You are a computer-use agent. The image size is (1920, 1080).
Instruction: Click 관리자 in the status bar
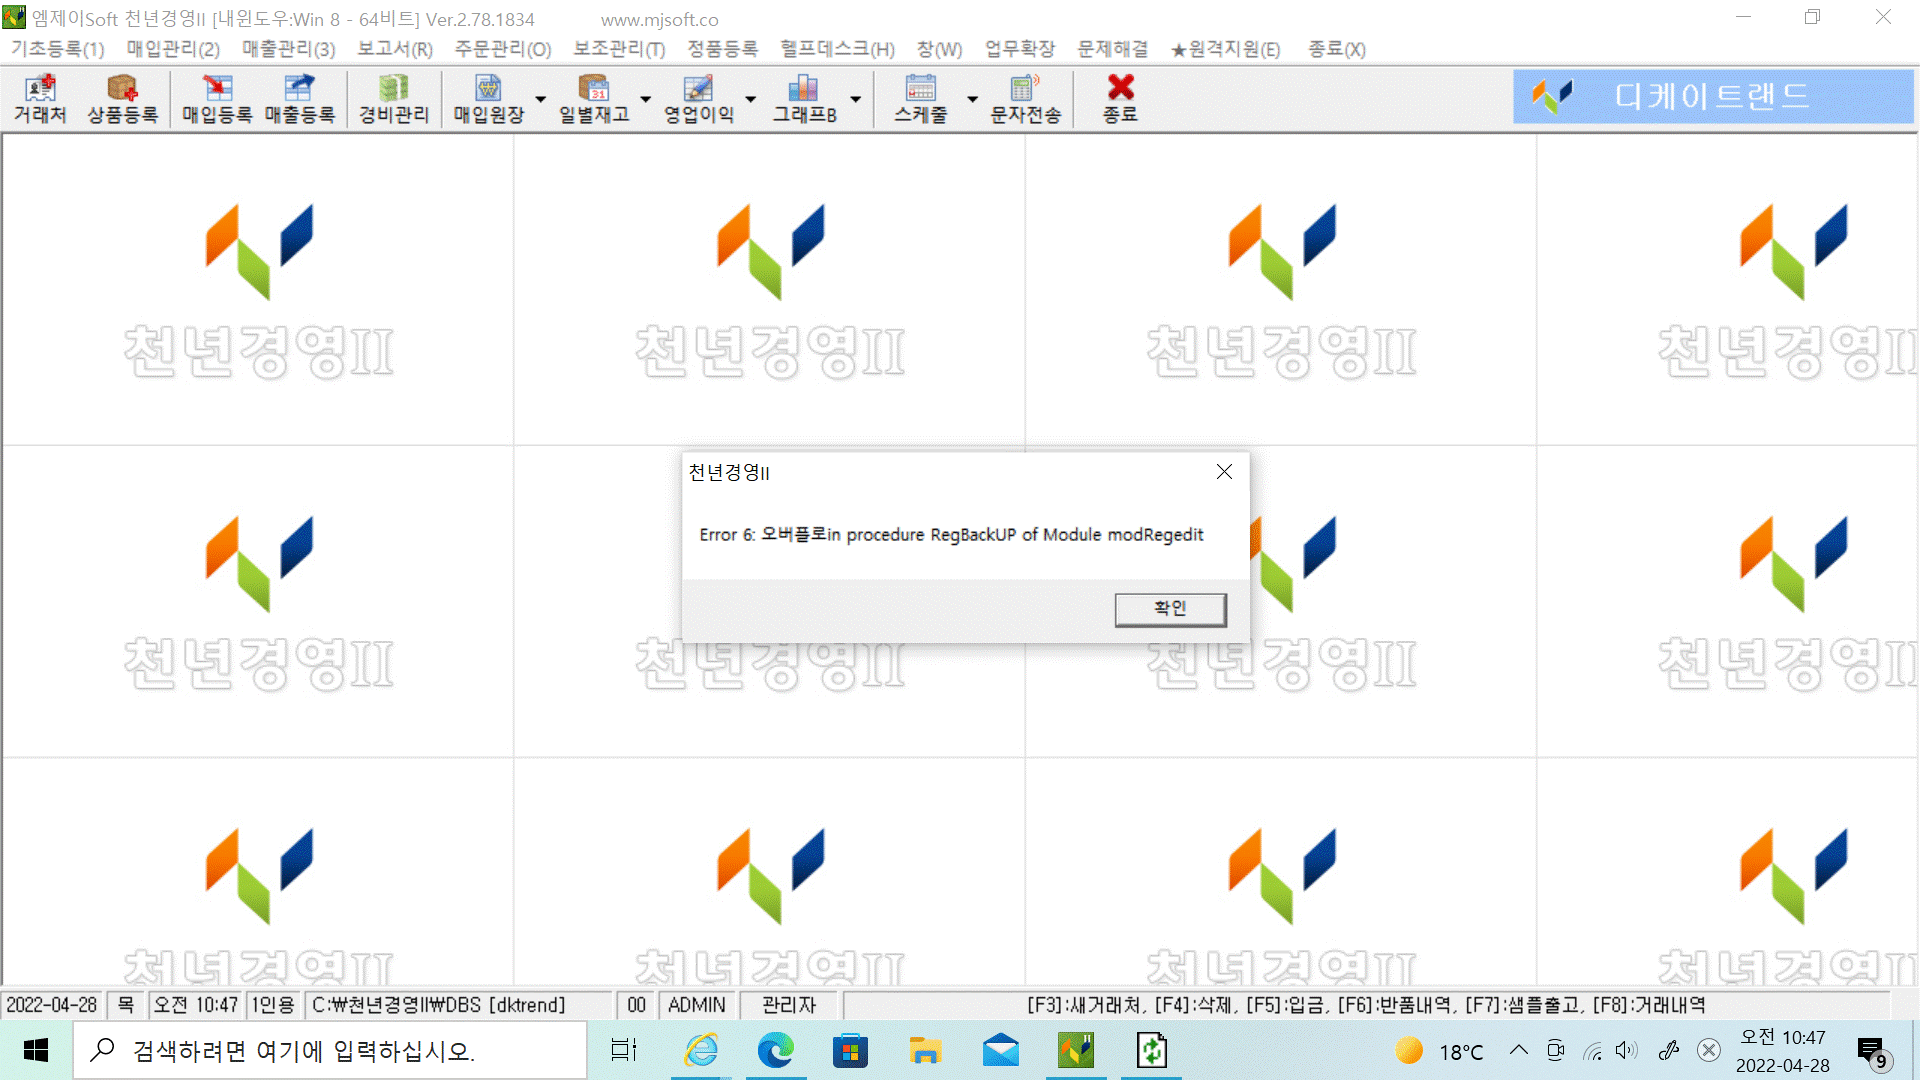tap(789, 1005)
